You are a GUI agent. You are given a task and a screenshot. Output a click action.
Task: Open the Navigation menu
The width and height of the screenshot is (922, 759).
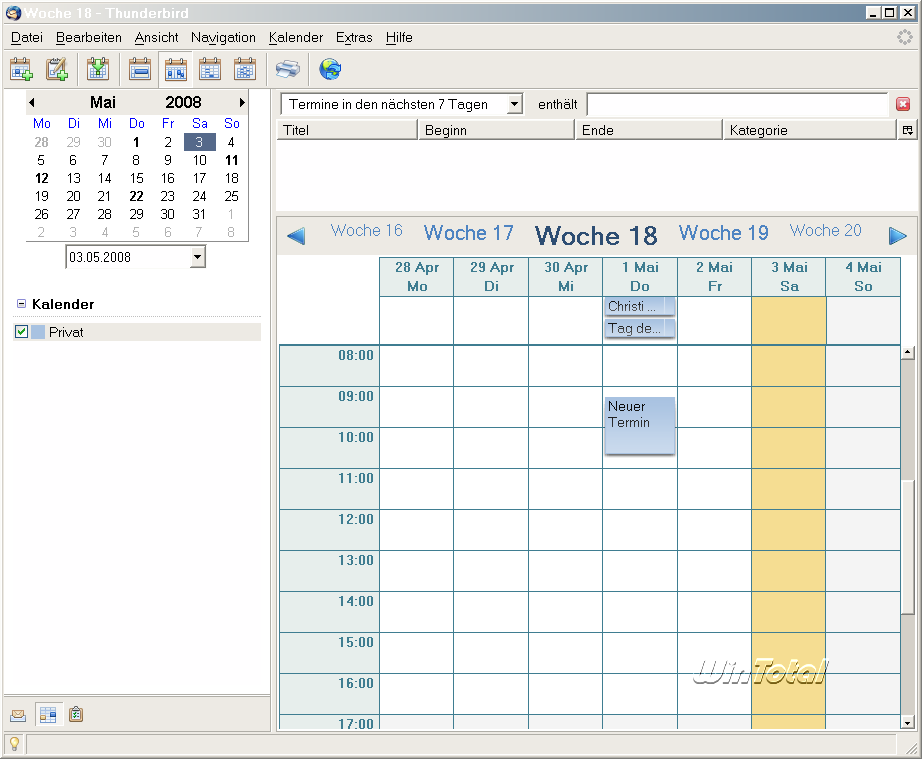click(x=223, y=37)
